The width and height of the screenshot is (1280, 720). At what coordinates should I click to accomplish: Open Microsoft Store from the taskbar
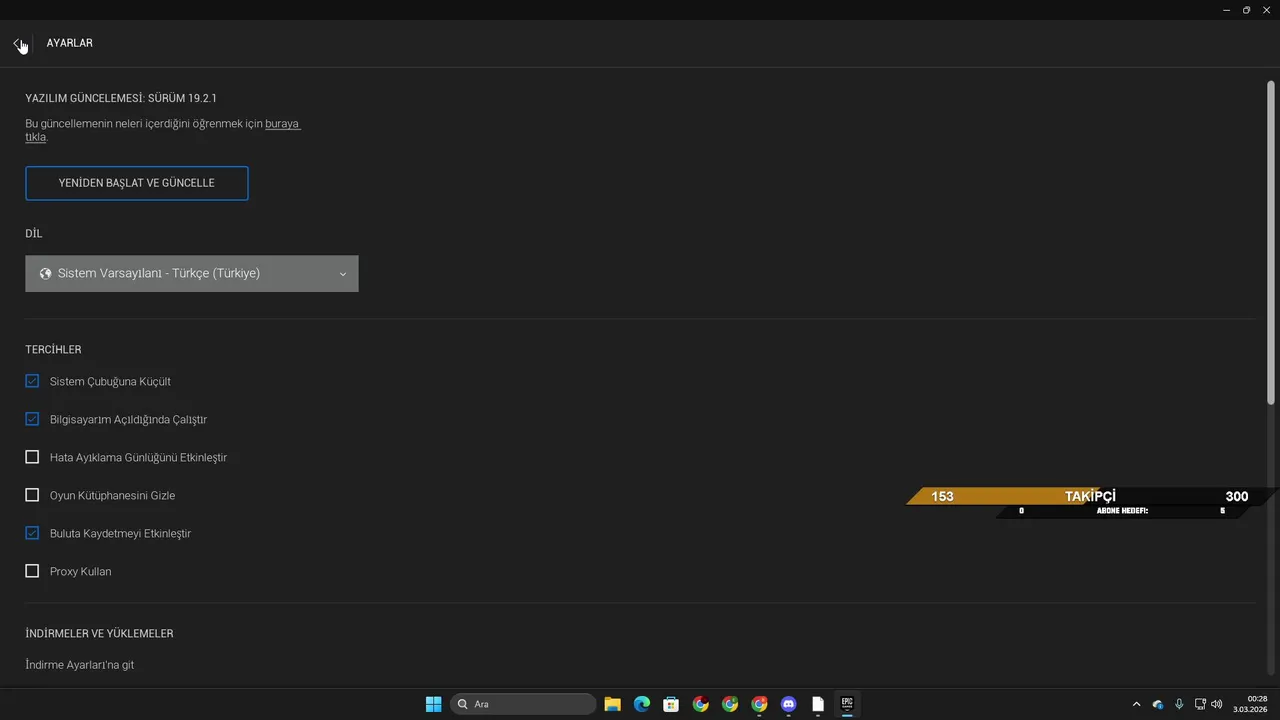click(x=671, y=704)
